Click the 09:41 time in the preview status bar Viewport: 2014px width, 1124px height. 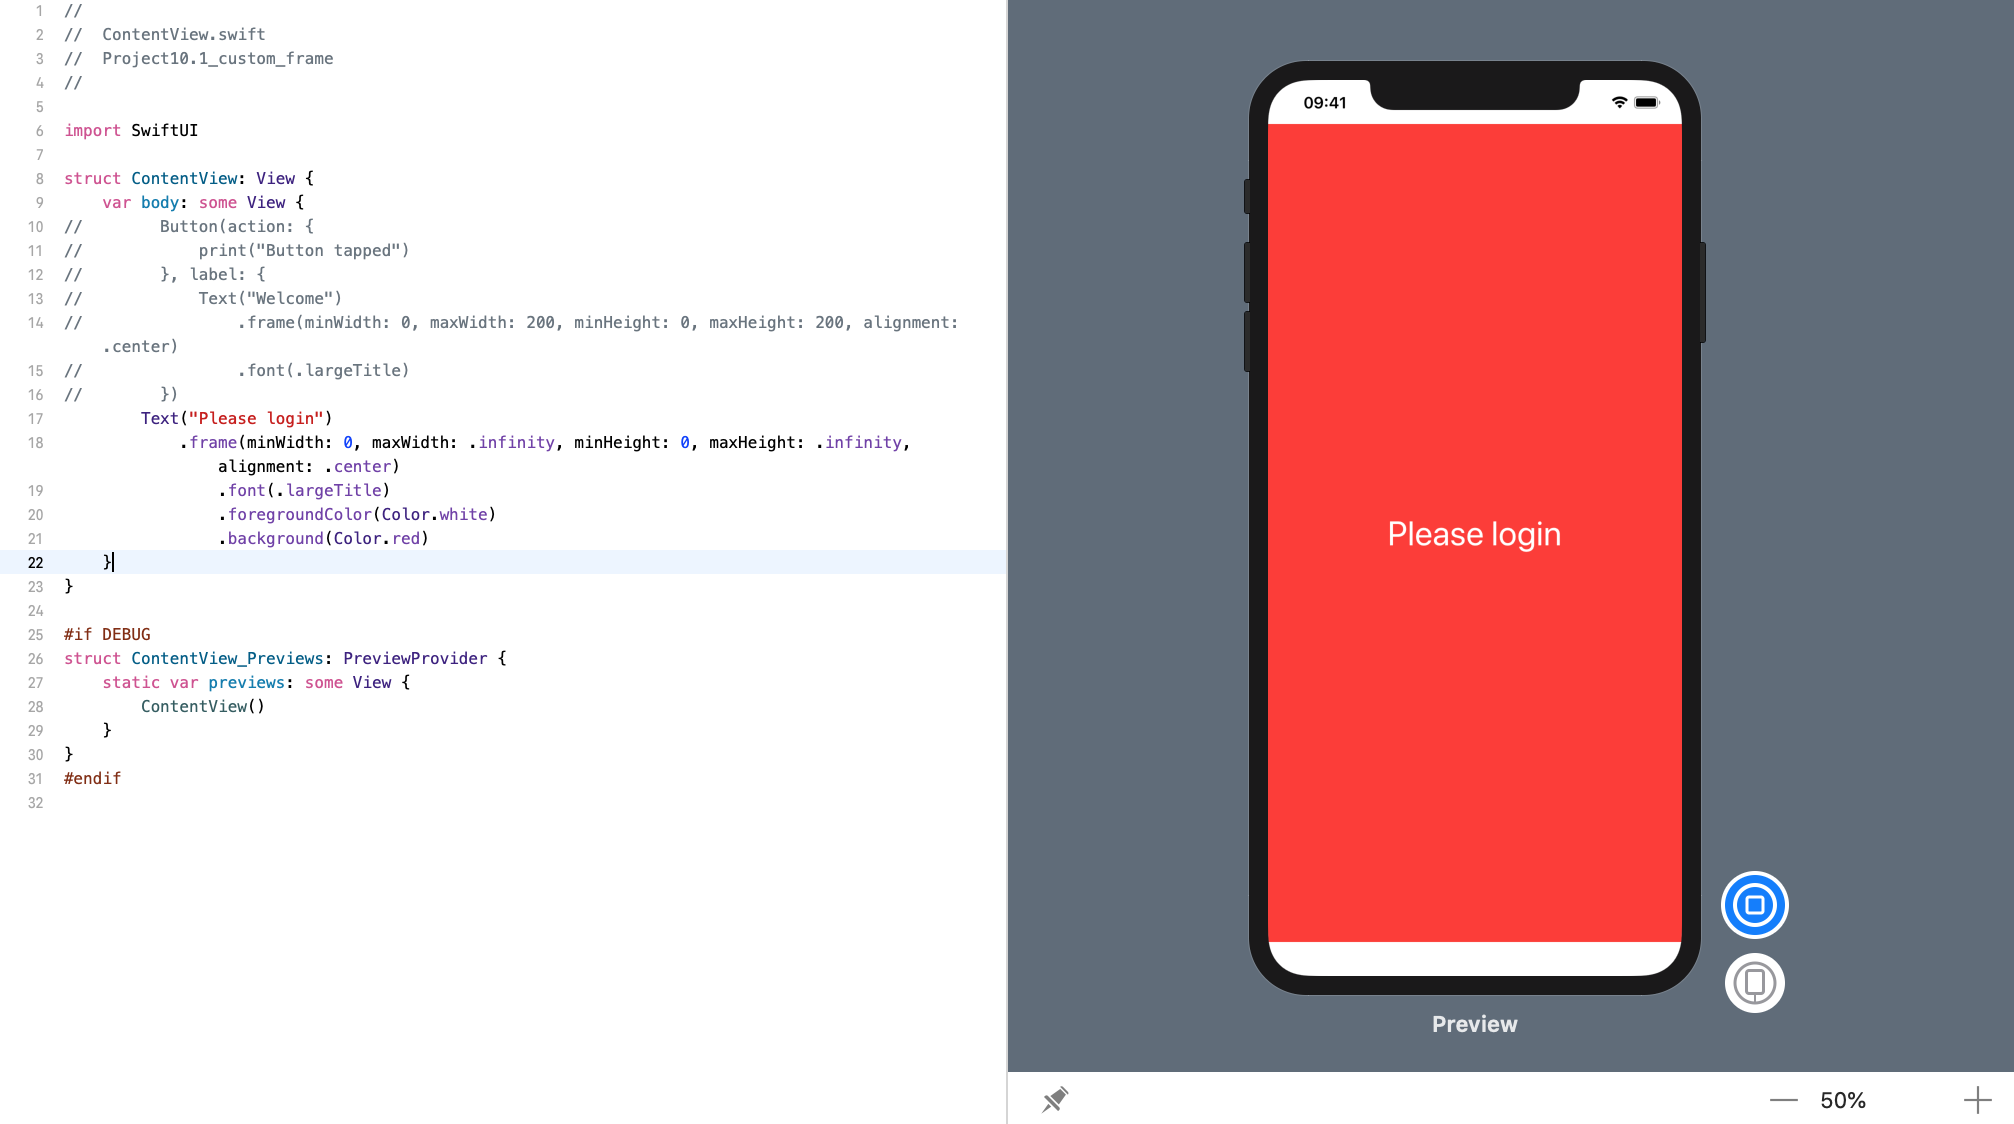(1325, 103)
